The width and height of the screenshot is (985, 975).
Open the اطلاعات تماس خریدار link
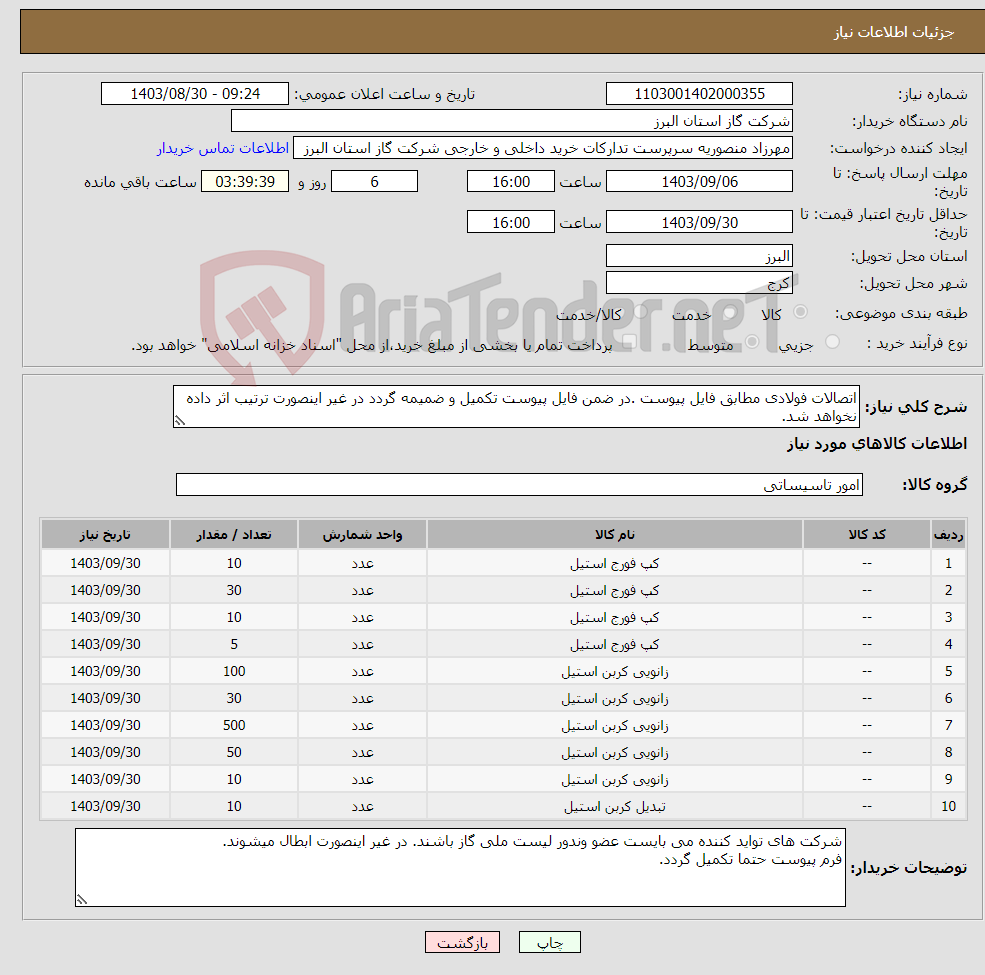point(222,148)
